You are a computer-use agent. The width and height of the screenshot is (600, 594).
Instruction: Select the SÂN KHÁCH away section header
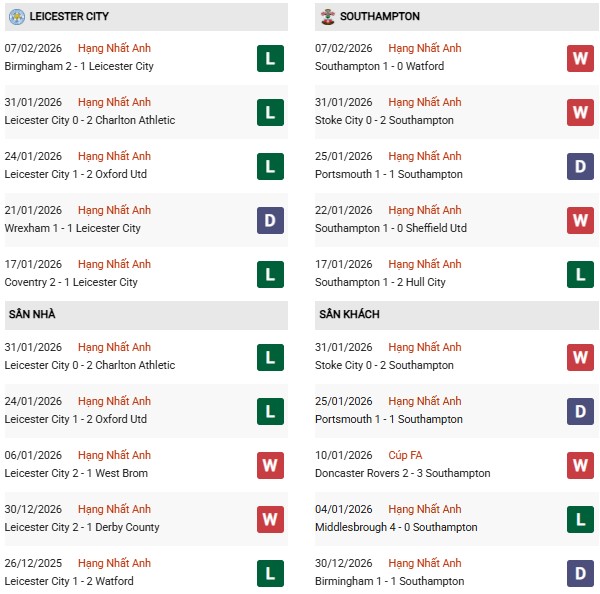pyautogui.click(x=349, y=314)
